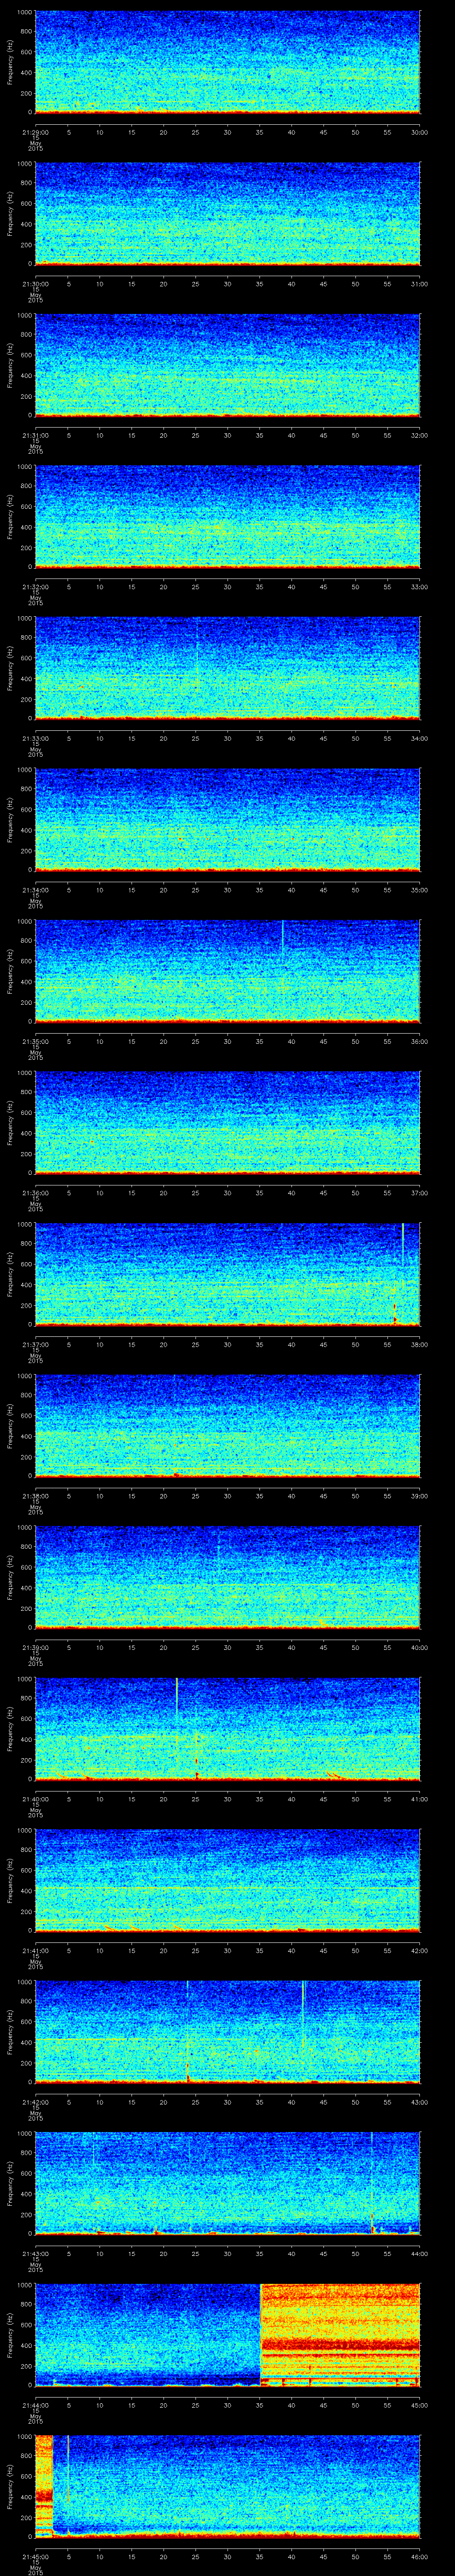Click the "1000" frequency tick in 21:29 panel
Viewport: 455px width, 2576px height.
point(24,13)
